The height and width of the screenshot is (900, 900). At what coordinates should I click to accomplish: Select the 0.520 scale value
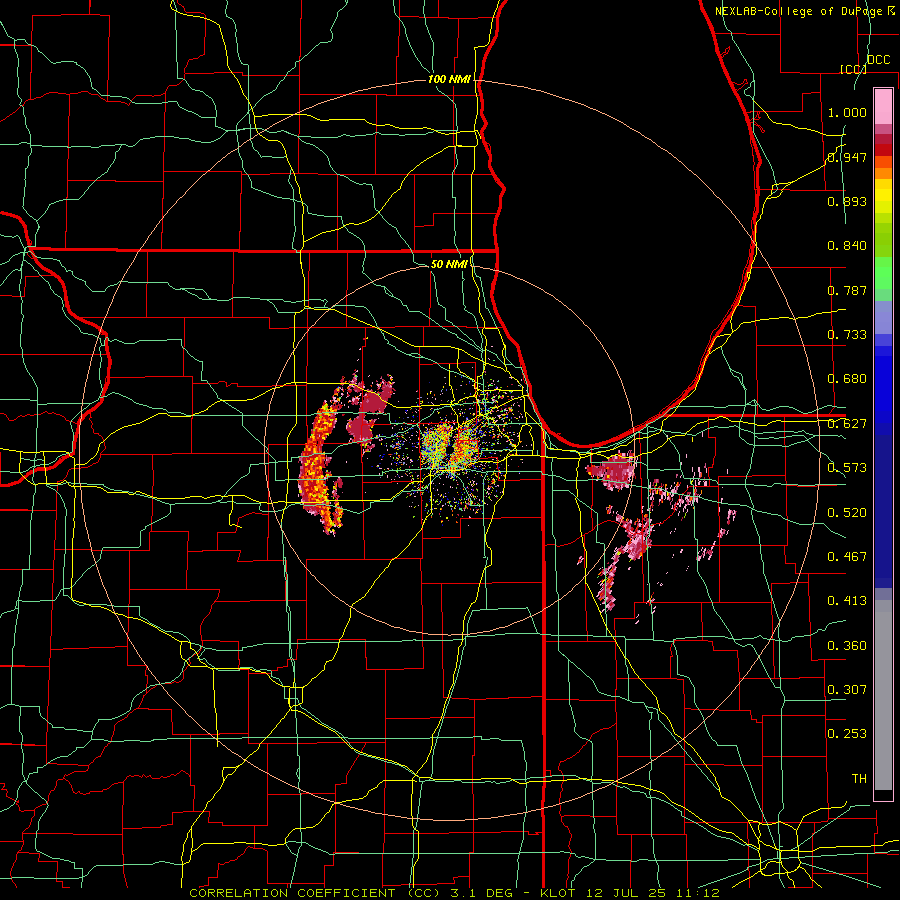[x=847, y=513]
